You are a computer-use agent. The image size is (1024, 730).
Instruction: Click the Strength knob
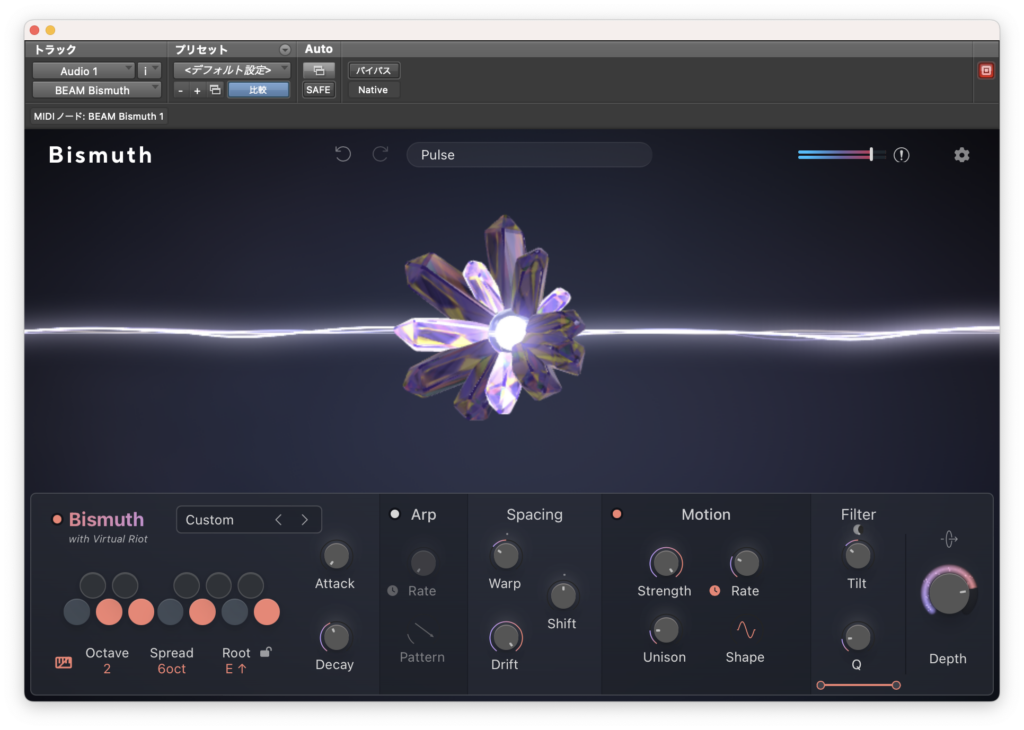pos(665,563)
